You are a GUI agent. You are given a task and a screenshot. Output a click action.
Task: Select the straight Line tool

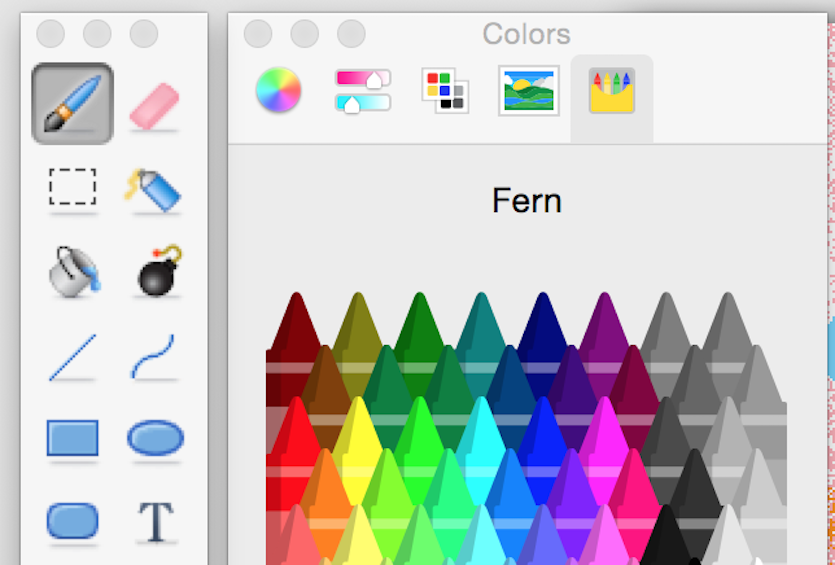73,357
